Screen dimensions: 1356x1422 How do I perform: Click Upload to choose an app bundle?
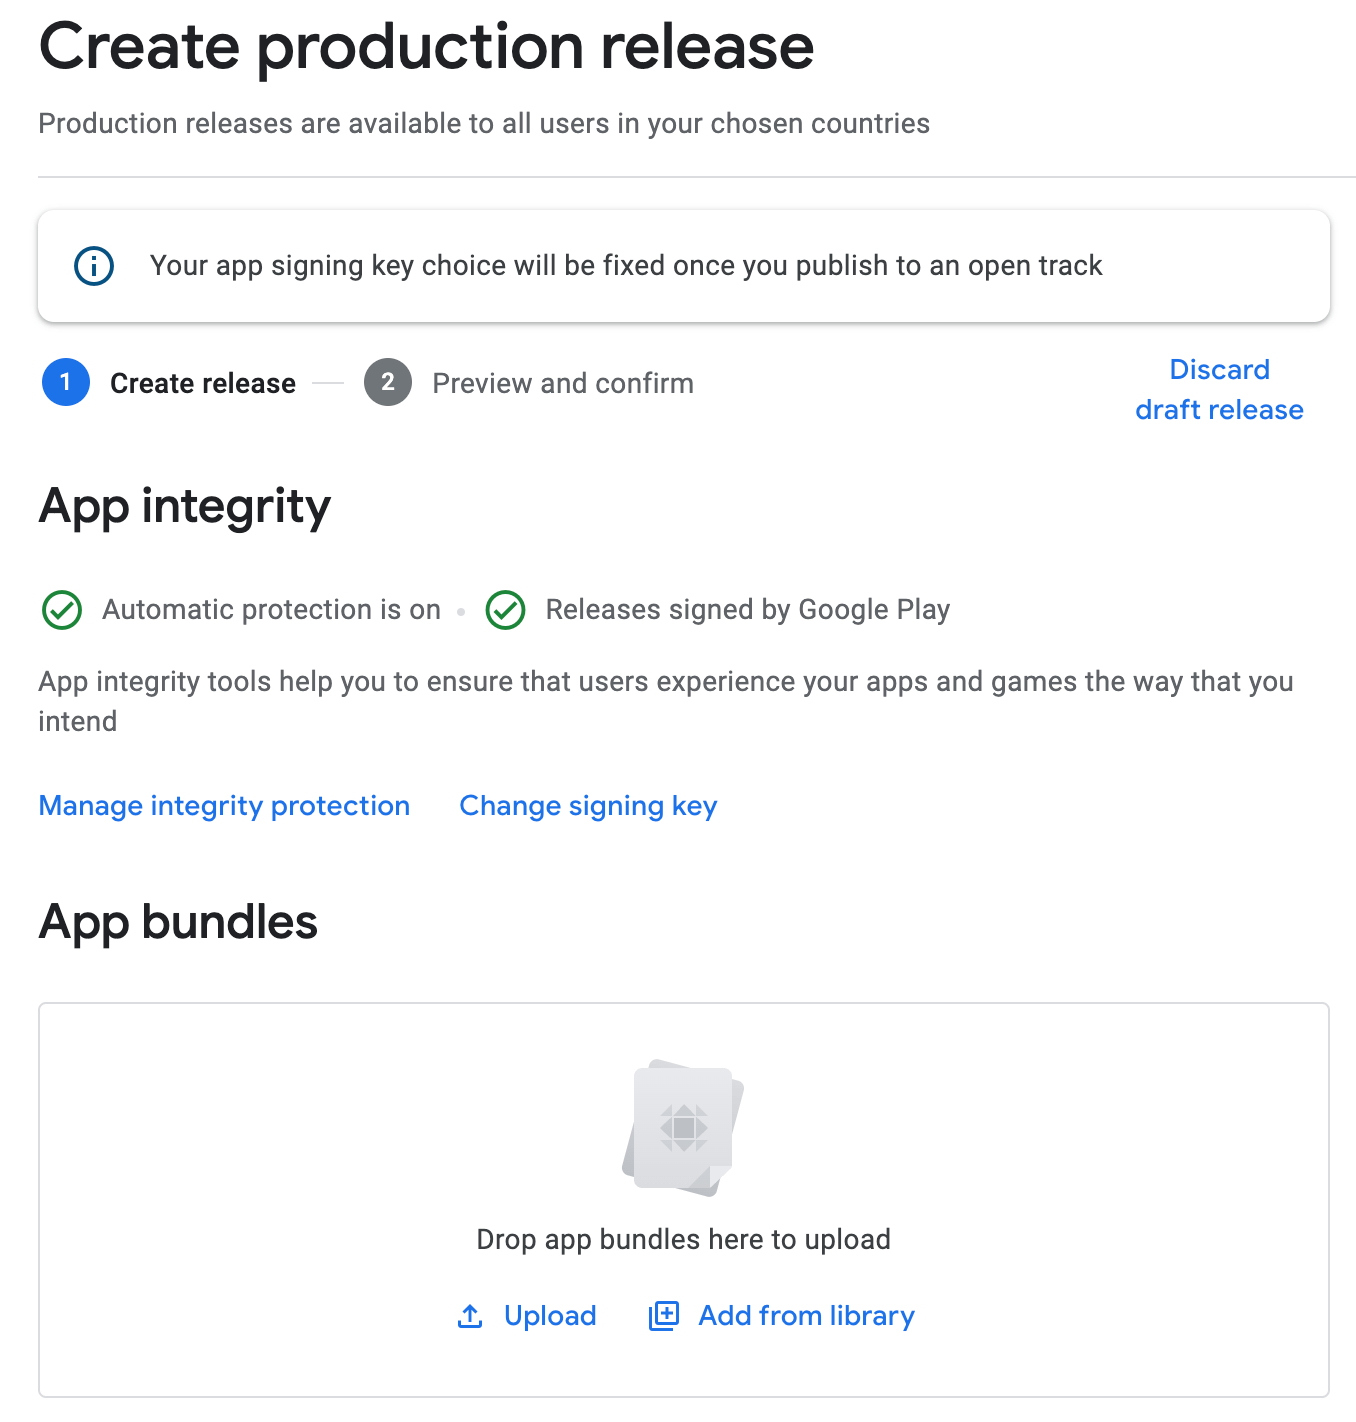click(549, 1316)
